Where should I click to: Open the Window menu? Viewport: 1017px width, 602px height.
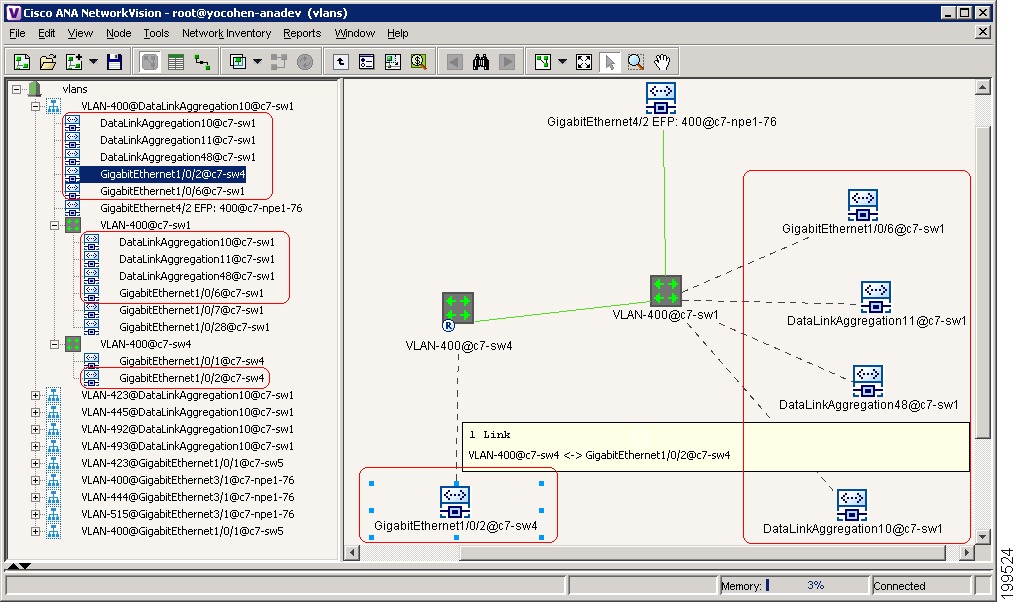point(355,33)
